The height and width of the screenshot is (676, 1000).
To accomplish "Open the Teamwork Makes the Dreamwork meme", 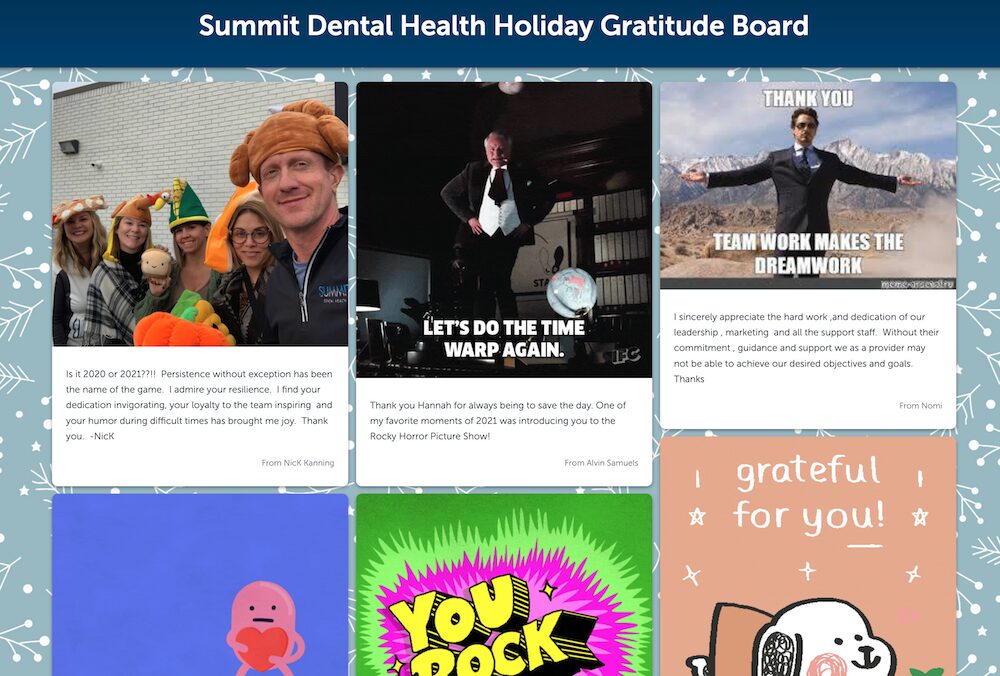I will tap(808, 186).
